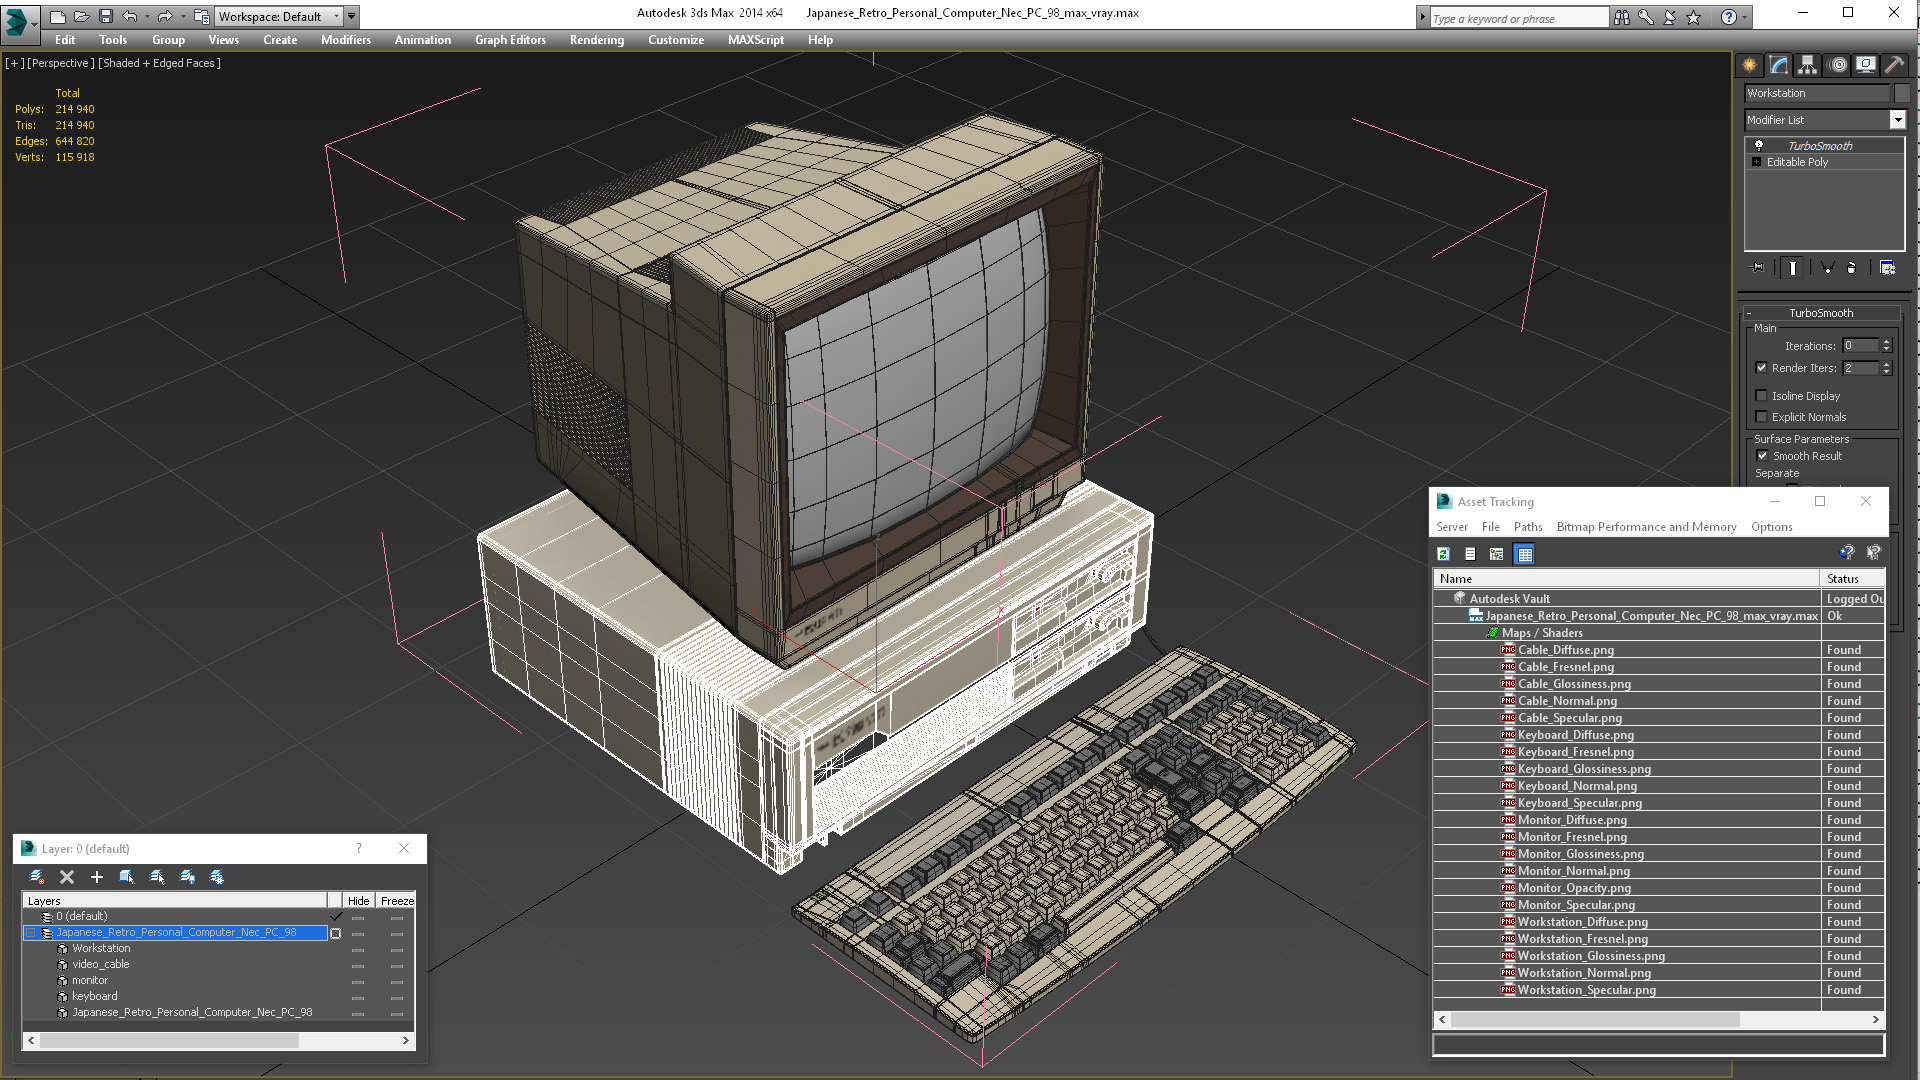This screenshot has height=1080, width=1920.
Task: Toggle TurboSmooth lightbulb visibility
Action: [1758, 146]
